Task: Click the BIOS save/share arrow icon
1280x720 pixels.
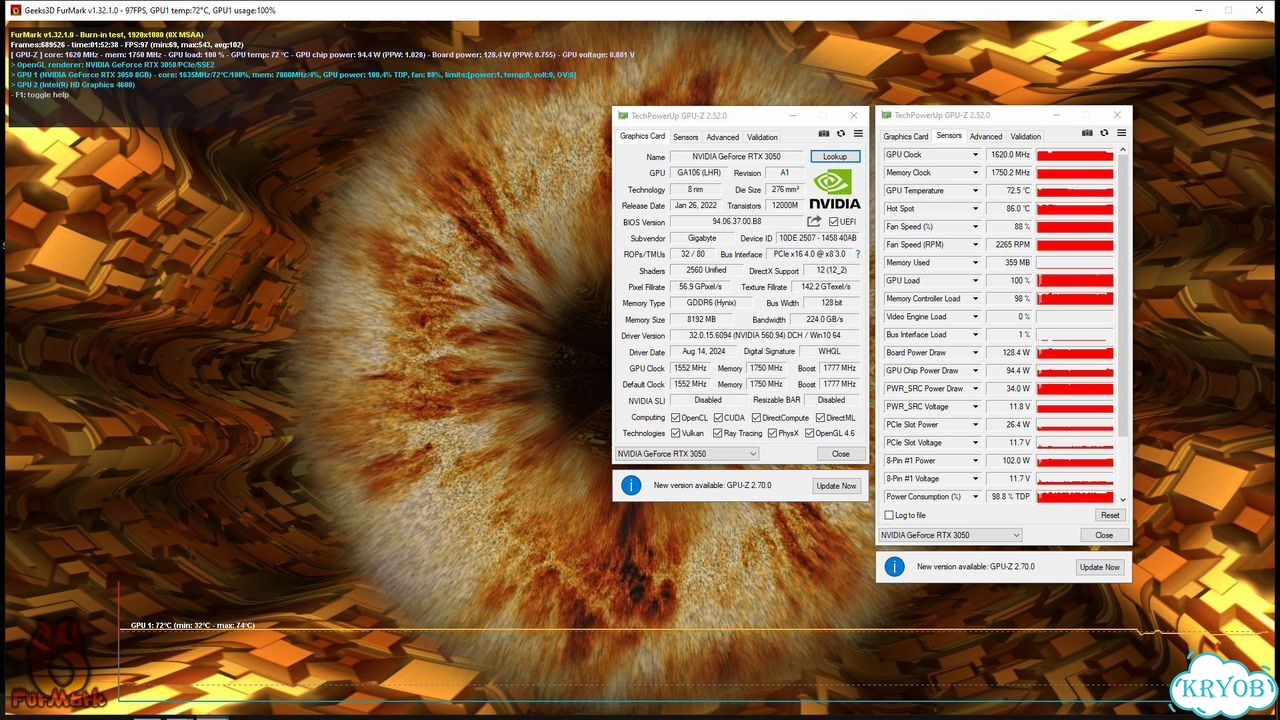Action: coord(814,222)
